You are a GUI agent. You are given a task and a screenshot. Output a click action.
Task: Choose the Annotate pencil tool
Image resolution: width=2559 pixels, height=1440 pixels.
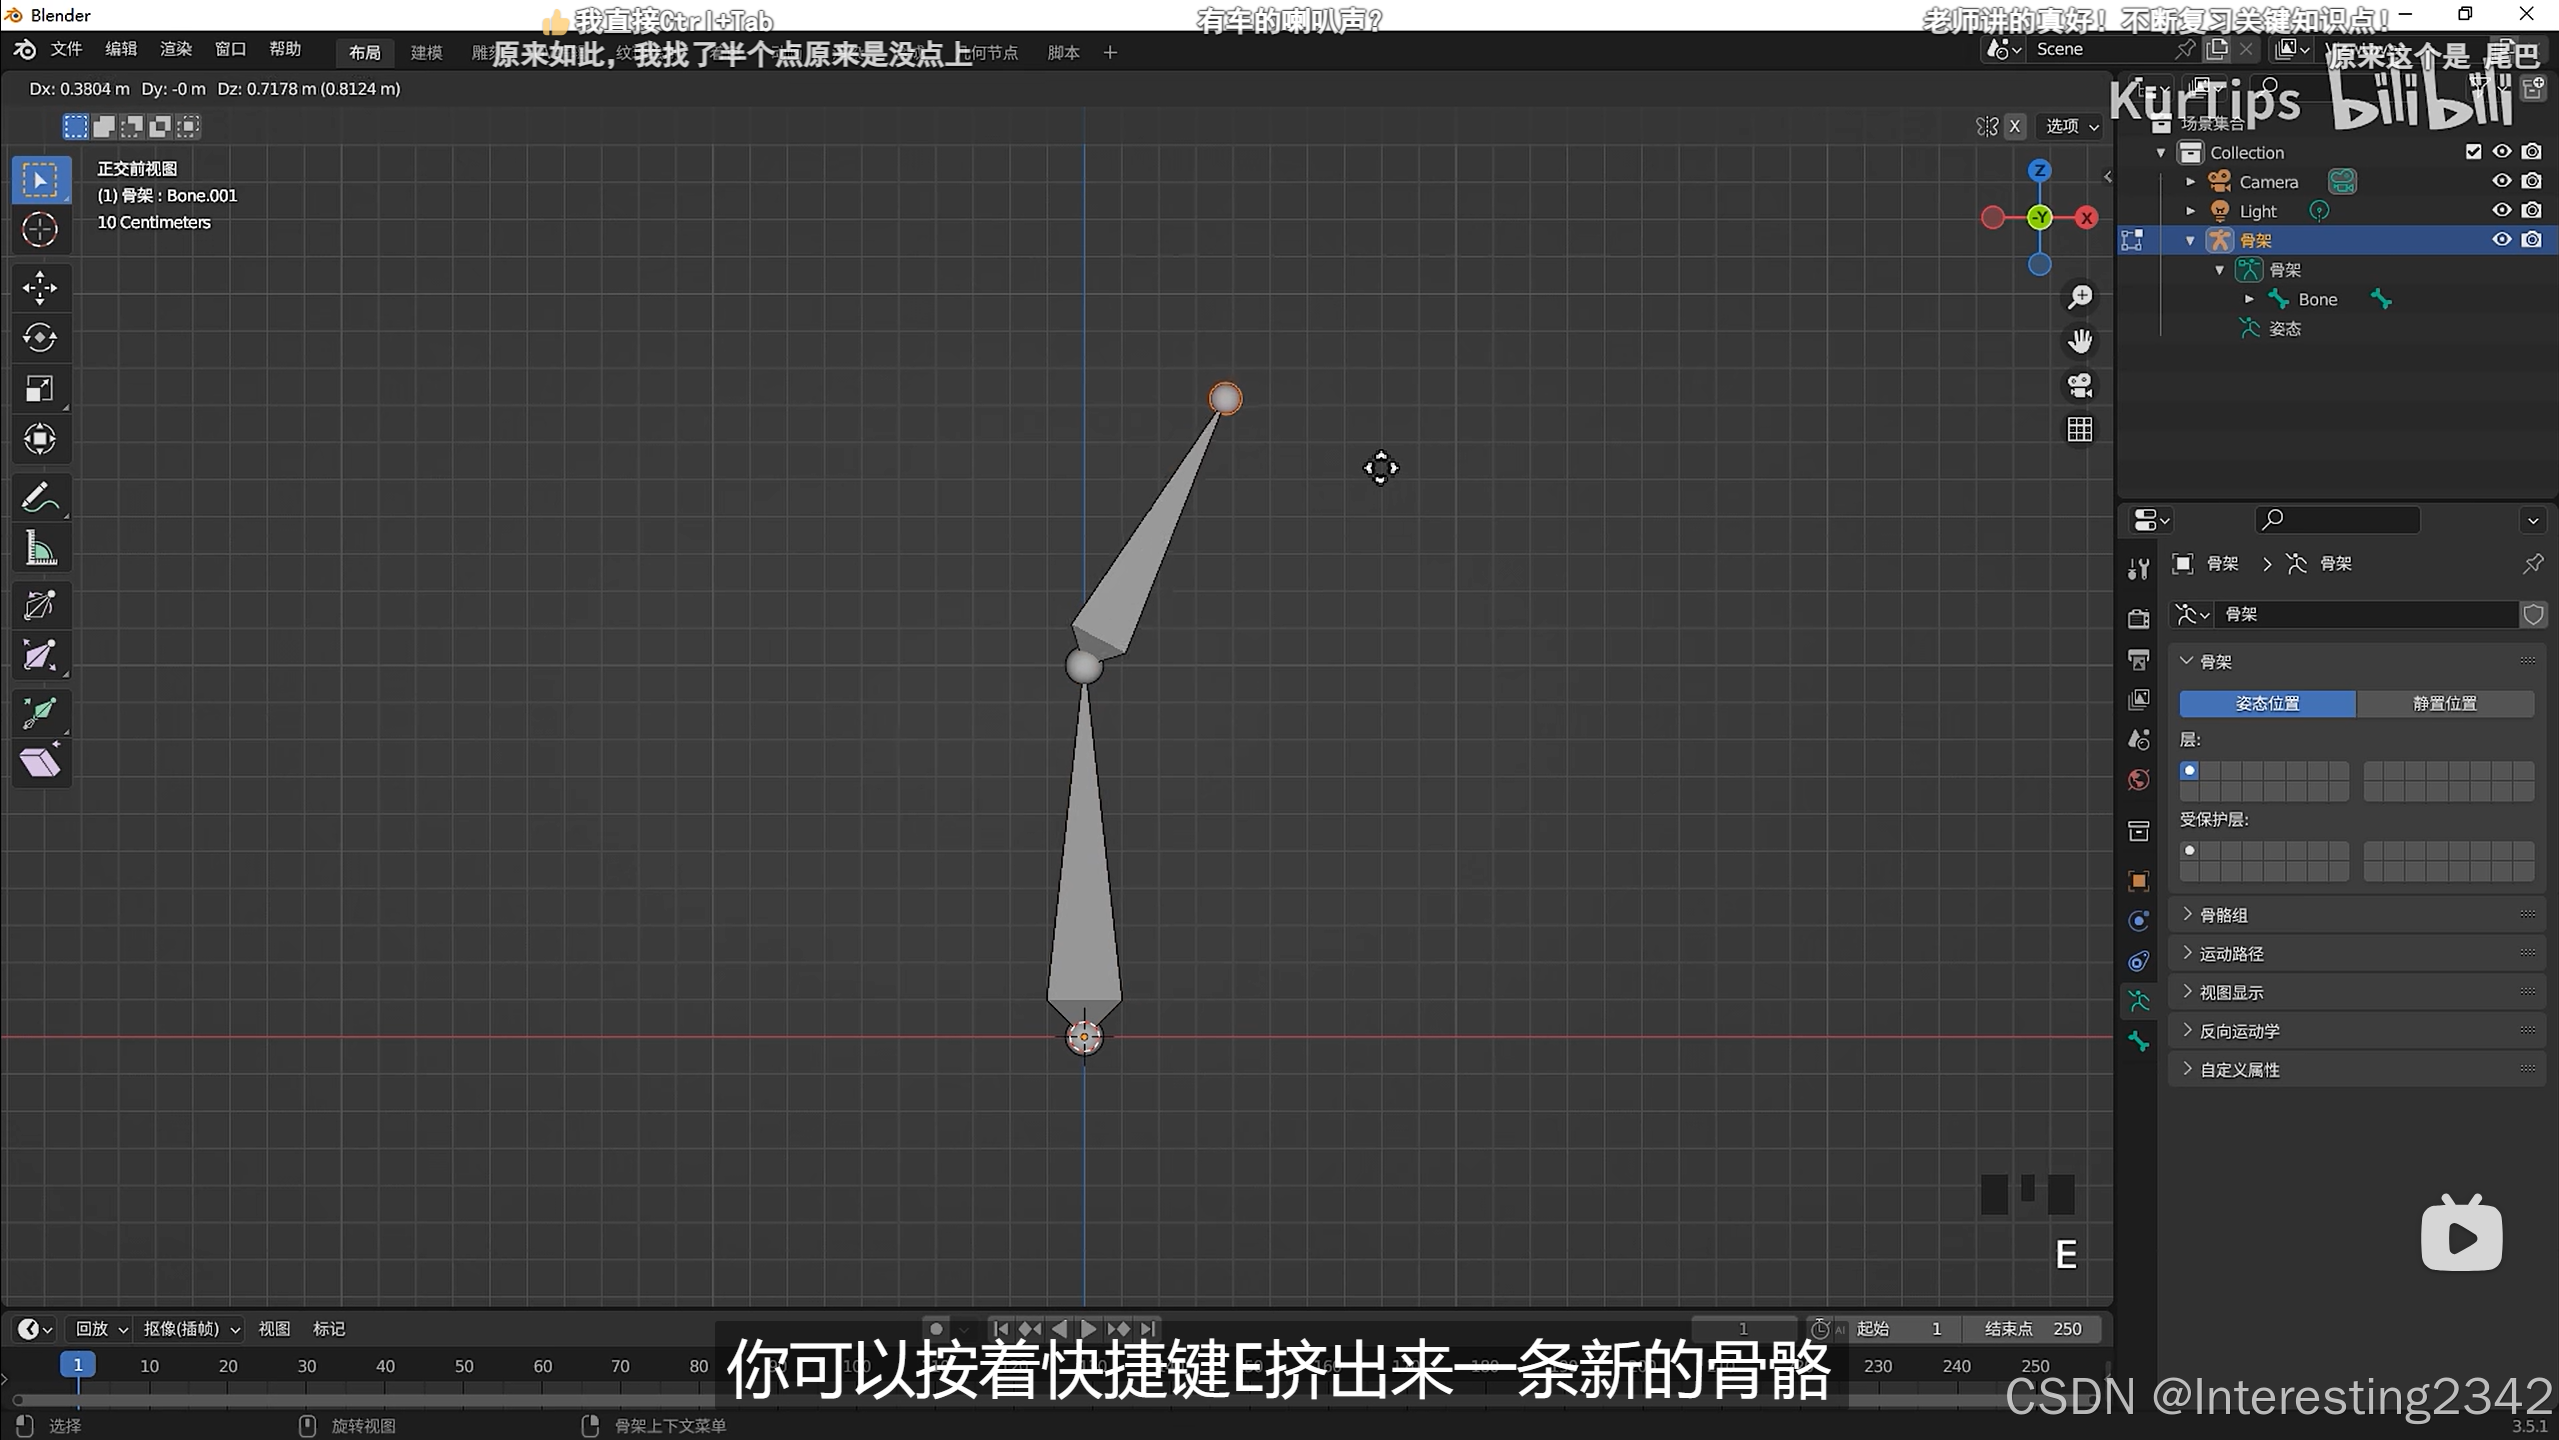coord(40,497)
